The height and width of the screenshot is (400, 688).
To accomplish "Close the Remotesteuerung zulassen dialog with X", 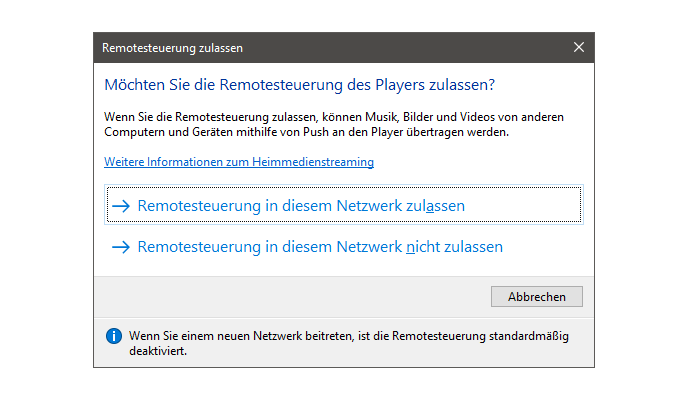I will [579, 47].
